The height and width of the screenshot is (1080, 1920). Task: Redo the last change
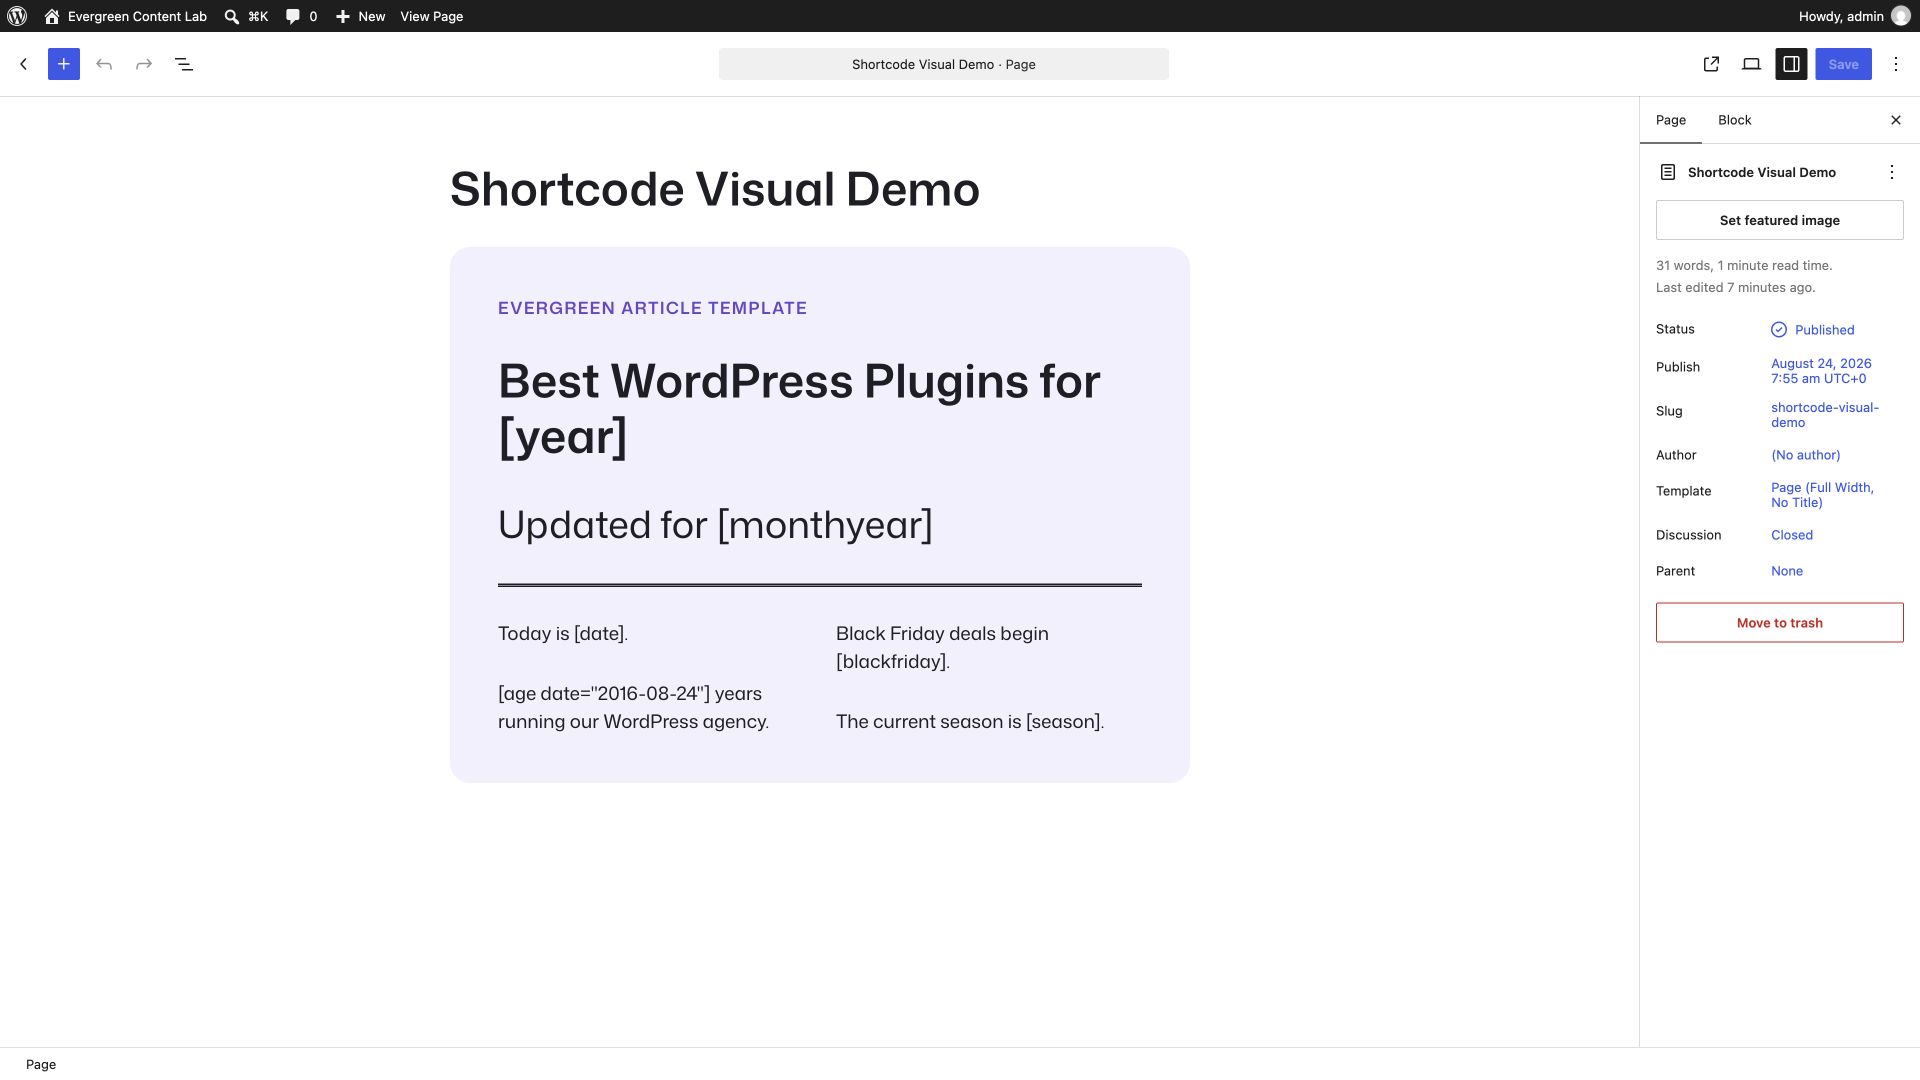tap(144, 64)
